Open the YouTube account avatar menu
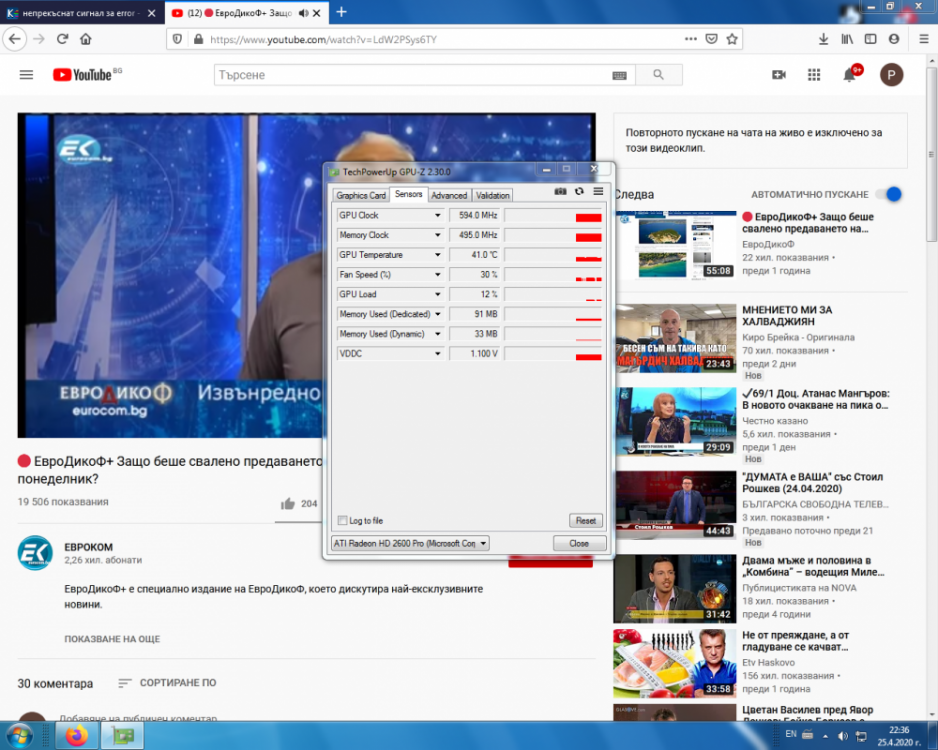The image size is (938, 750). click(891, 75)
